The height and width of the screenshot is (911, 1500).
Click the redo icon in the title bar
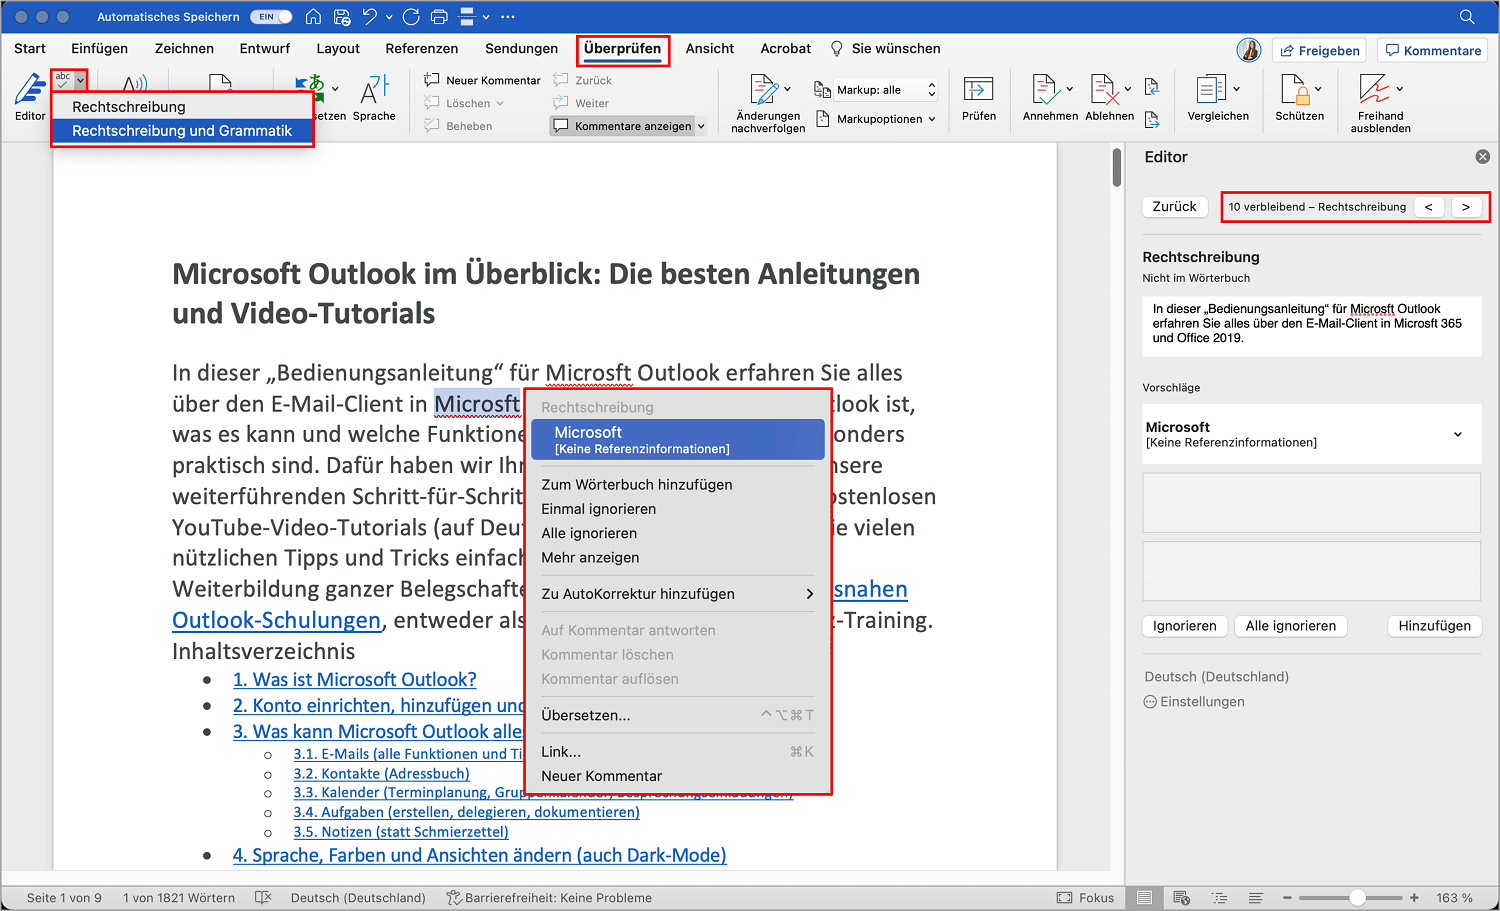411,17
